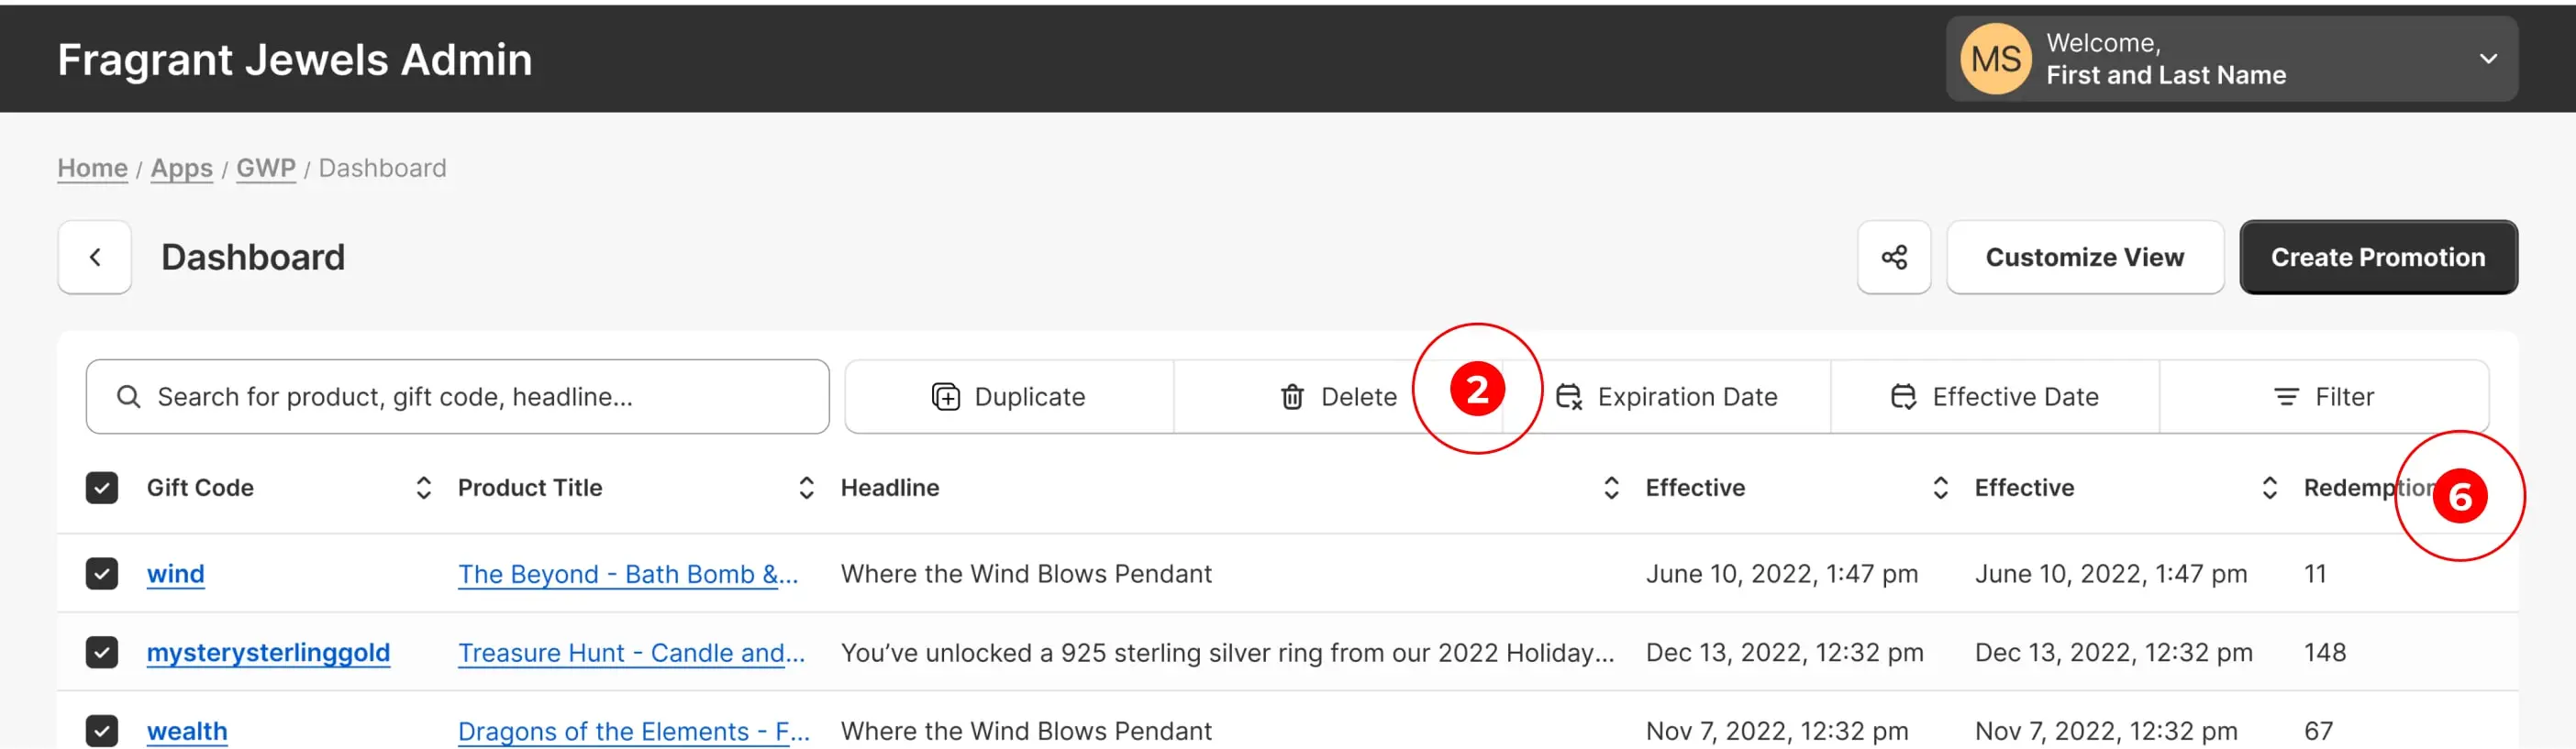Sort by Product Title column arrows
The width and height of the screenshot is (2576, 749).
tap(806, 488)
